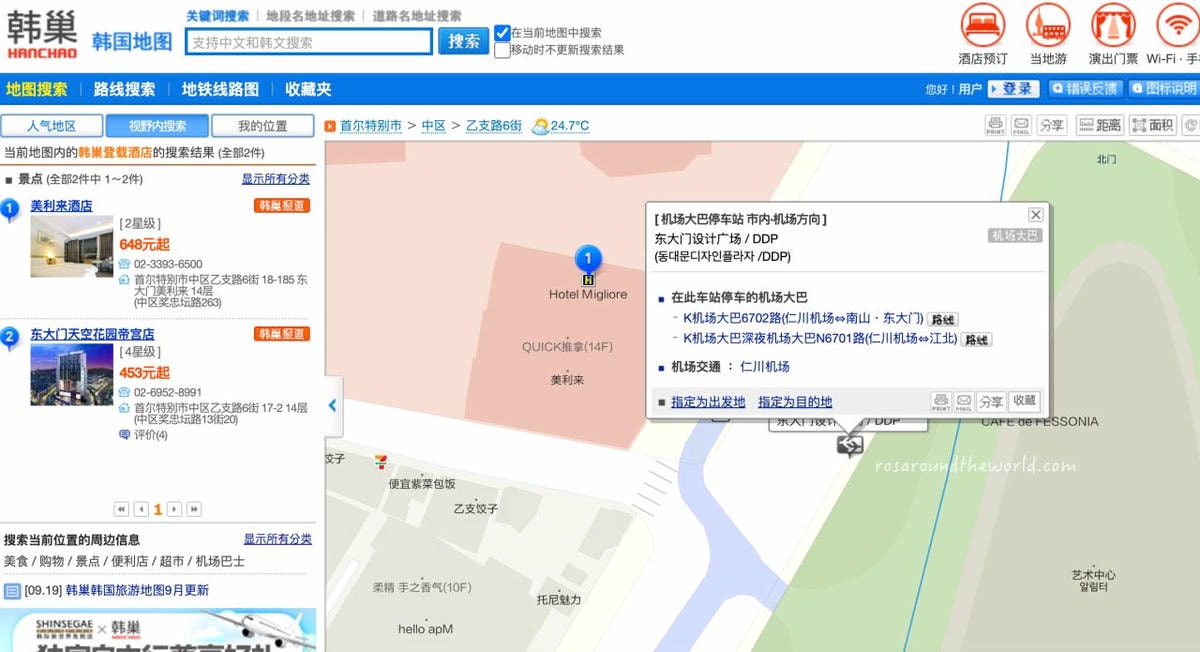Viewport: 1200px width, 652px height.
Task: Click the 搜索 search button
Action: point(463,41)
